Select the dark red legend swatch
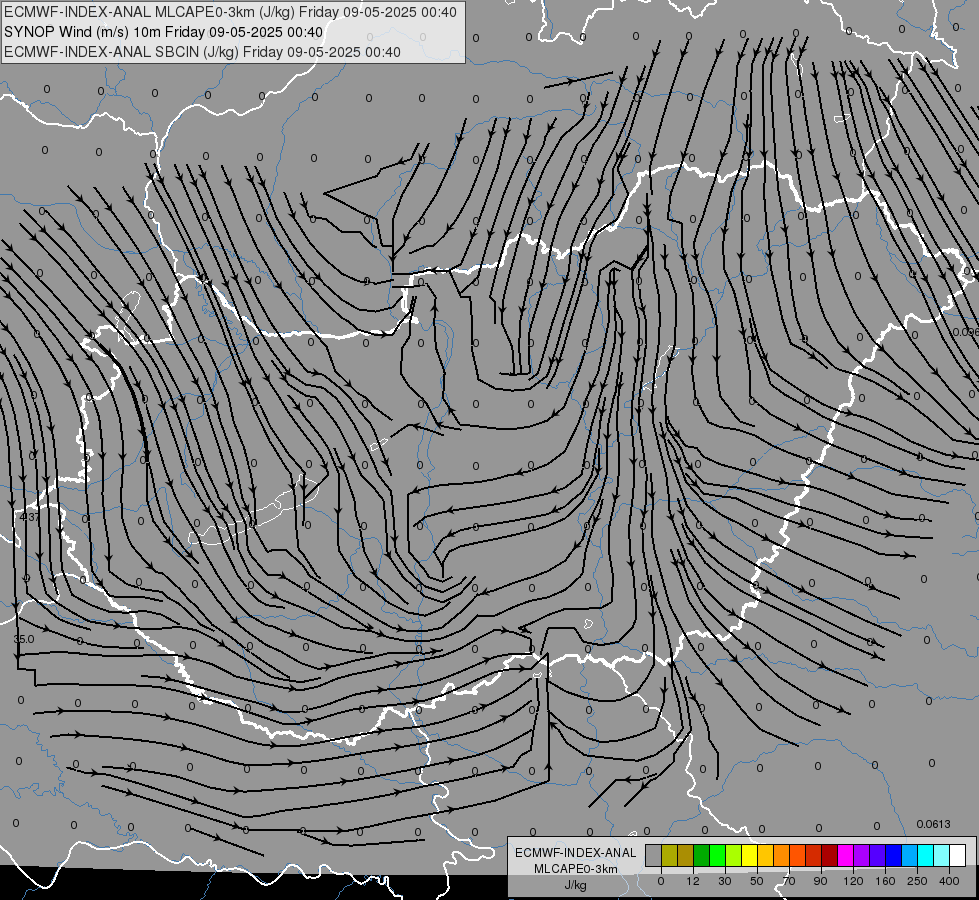This screenshot has height=900, width=979. point(829,855)
